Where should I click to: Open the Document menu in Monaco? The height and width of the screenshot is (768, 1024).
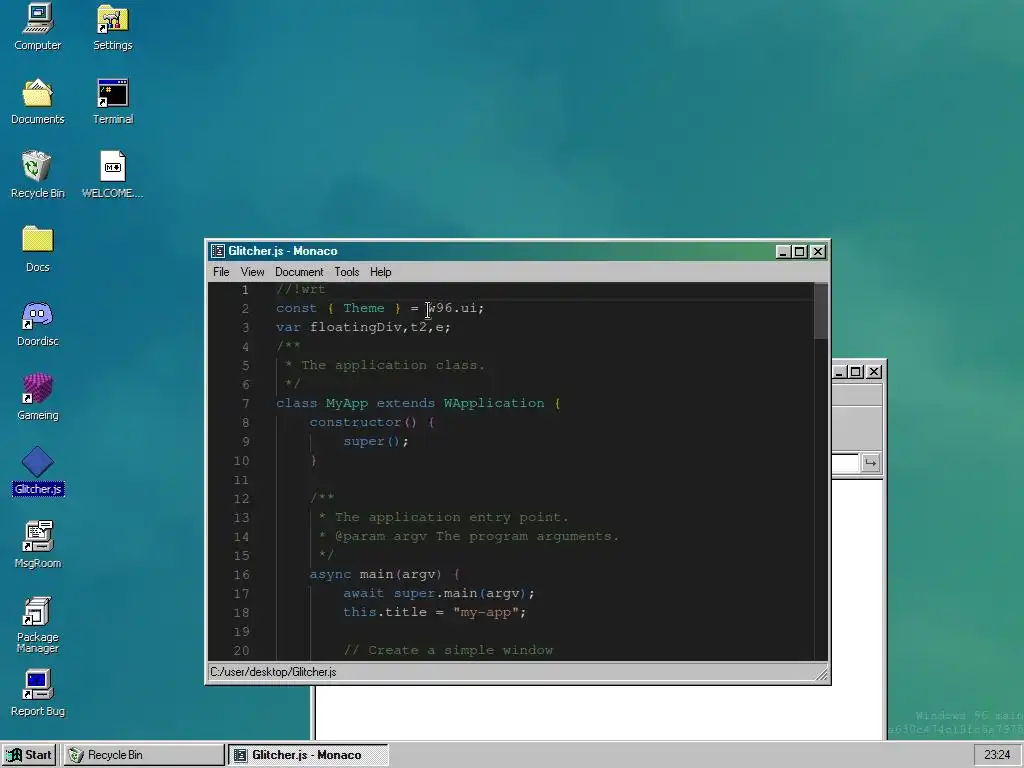pyautogui.click(x=299, y=272)
